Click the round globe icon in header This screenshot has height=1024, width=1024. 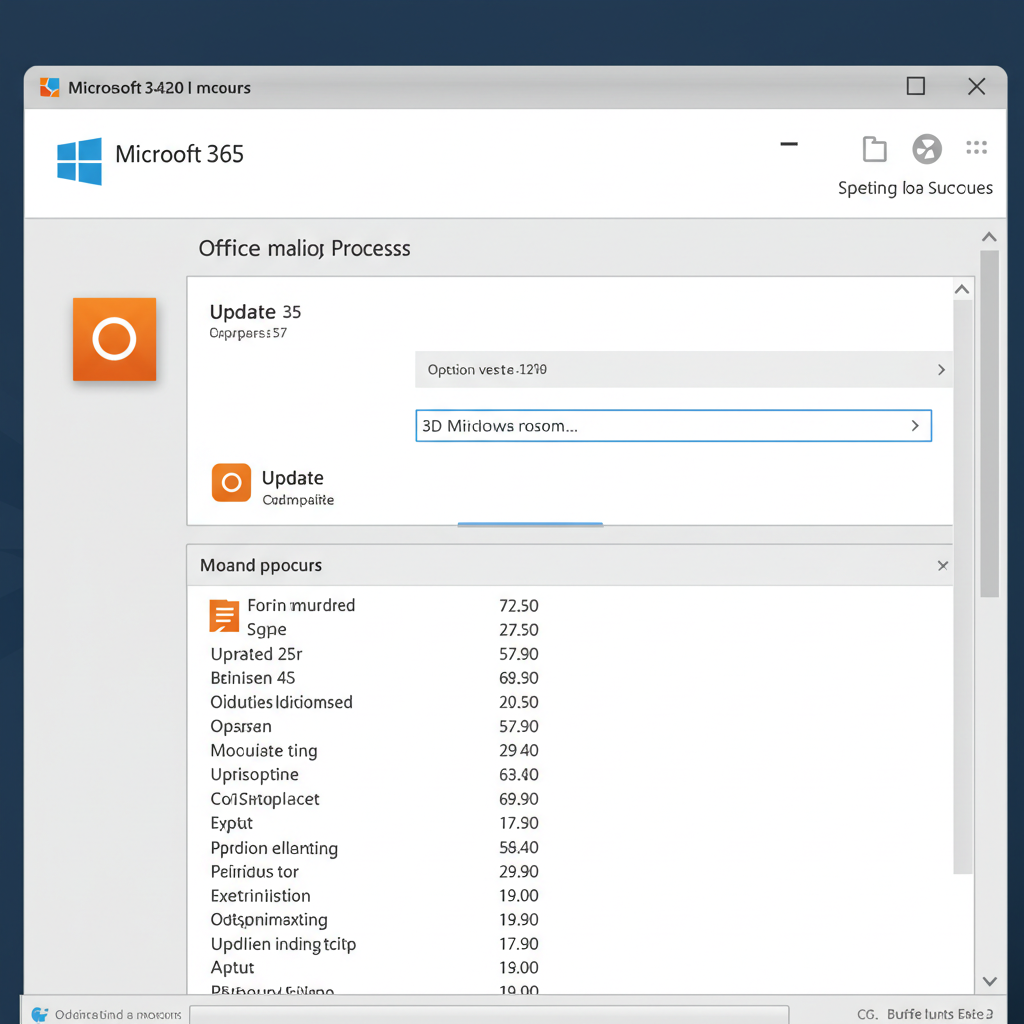[927, 149]
